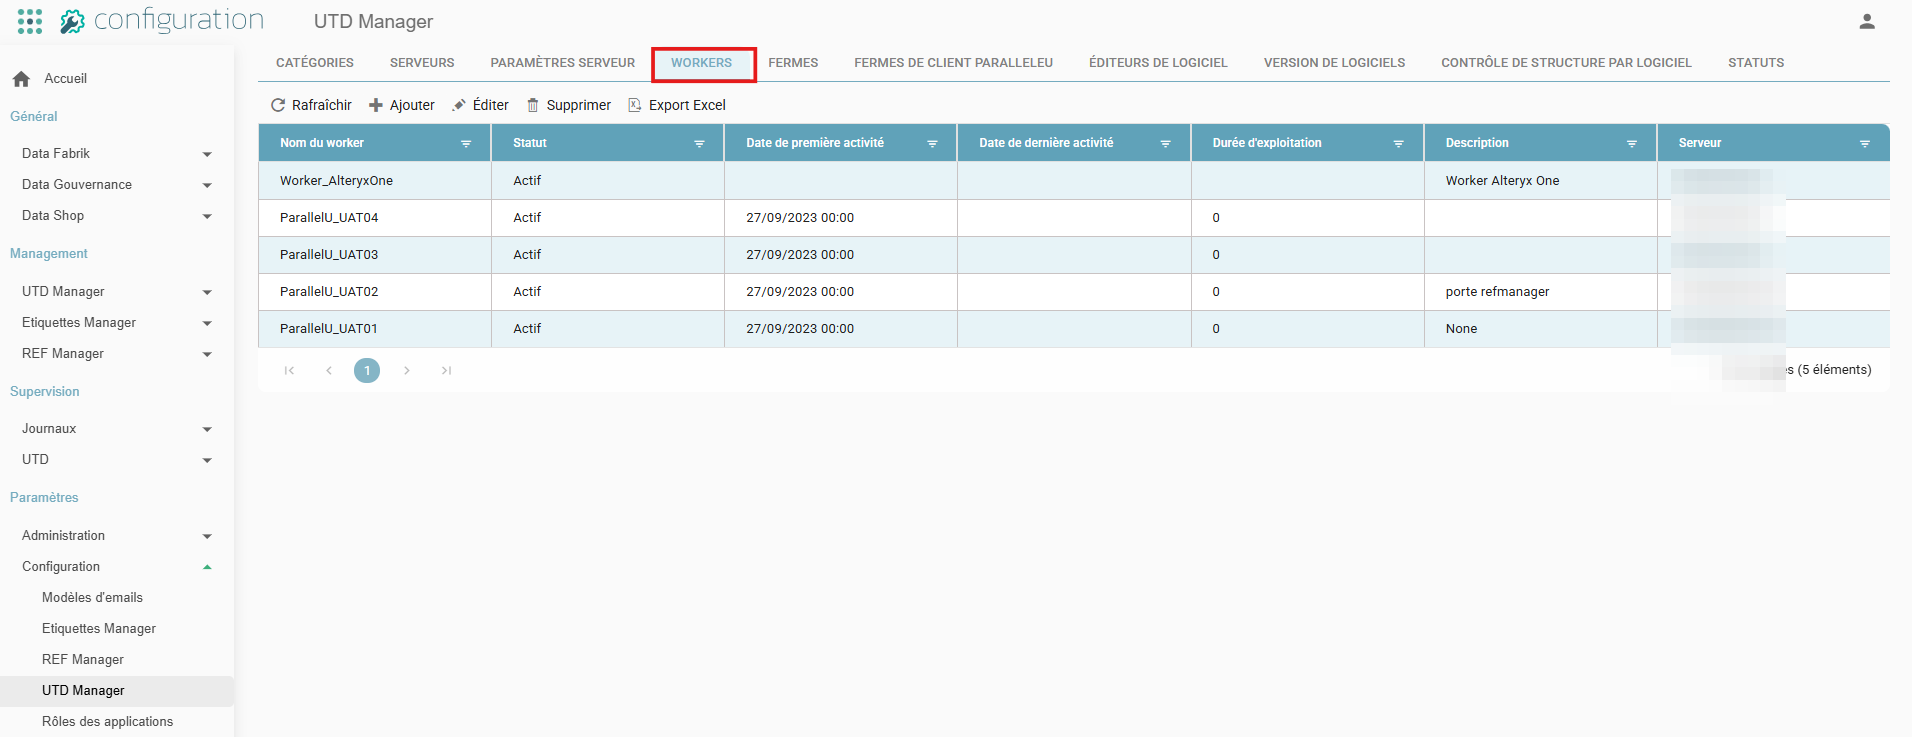Select page 1 in pagination
This screenshot has height=737, width=1912.
(367, 371)
